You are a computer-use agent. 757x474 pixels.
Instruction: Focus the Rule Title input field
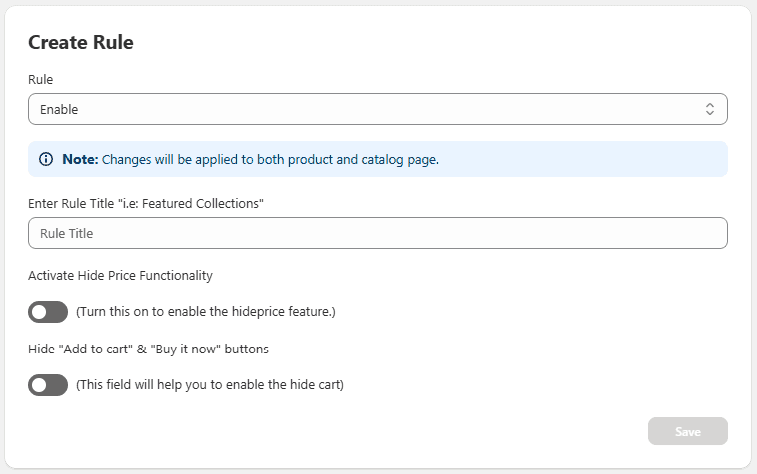tap(378, 233)
